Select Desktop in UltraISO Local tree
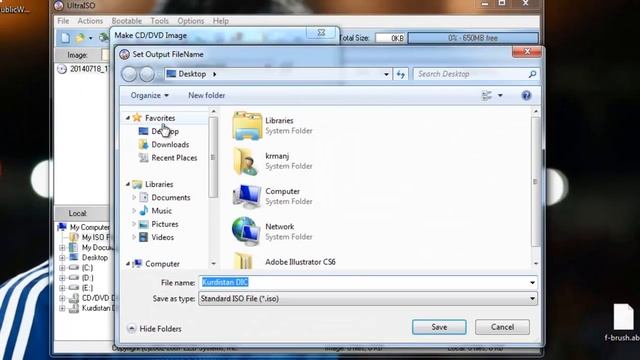 click(x=95, y=258)
